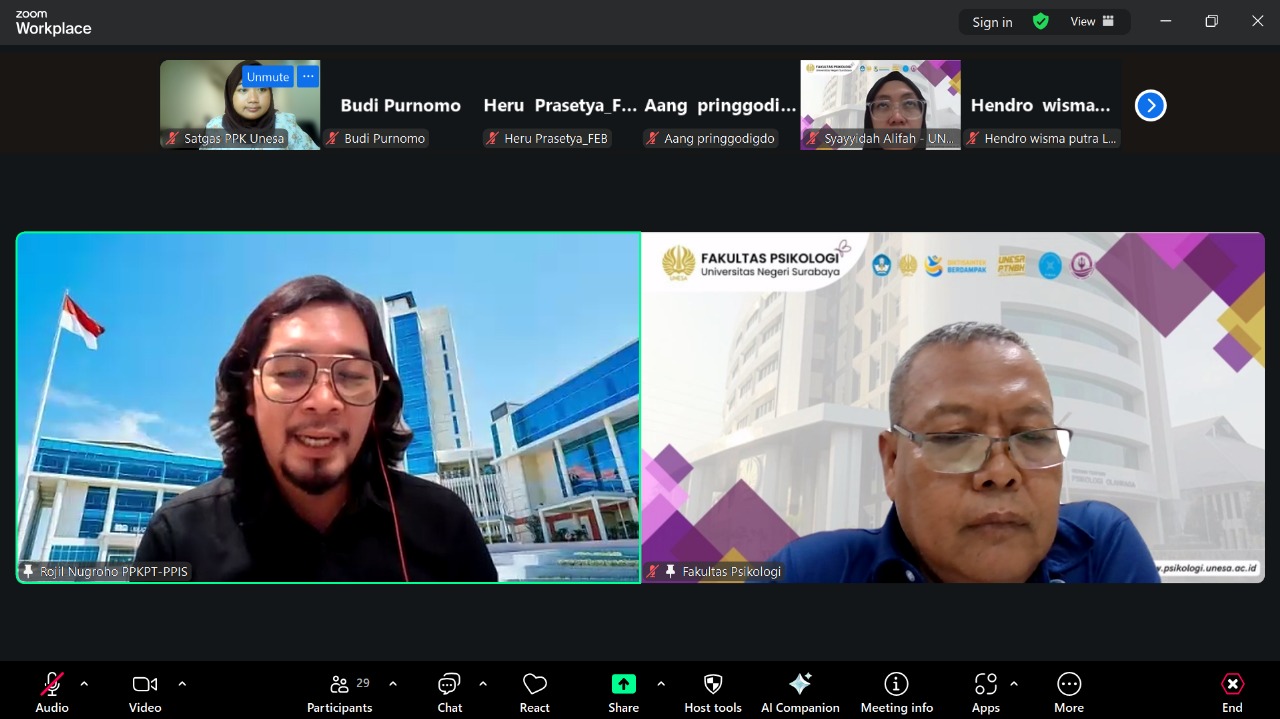
Task: Expand video options arrow
Action: click(x=182, y=684)
